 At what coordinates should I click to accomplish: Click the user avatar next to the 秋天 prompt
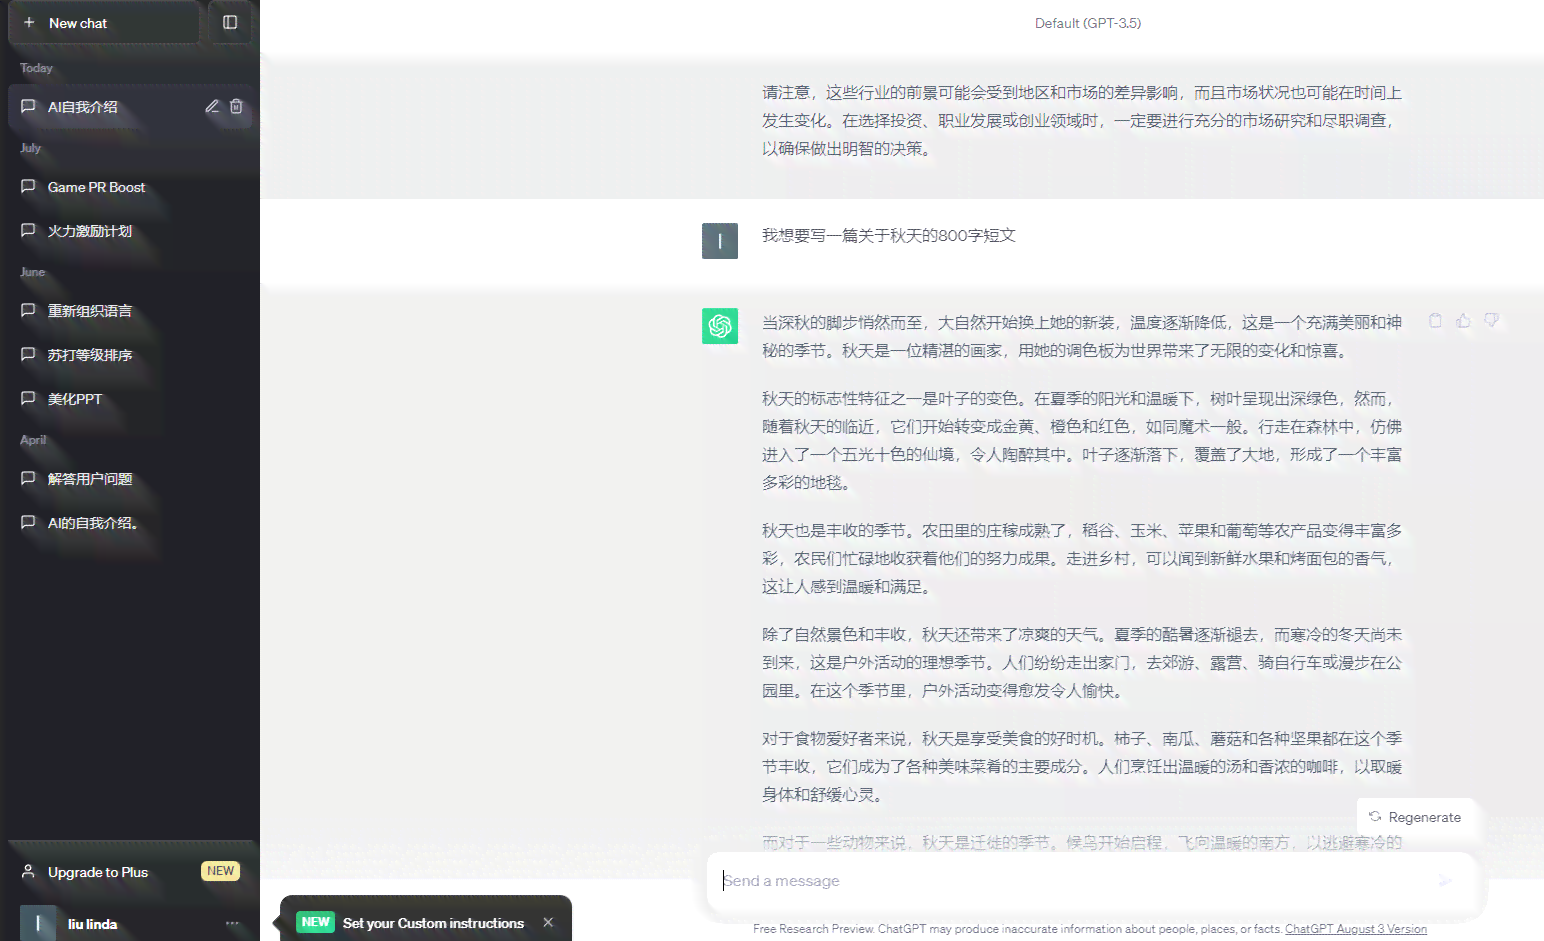[720, 241]
